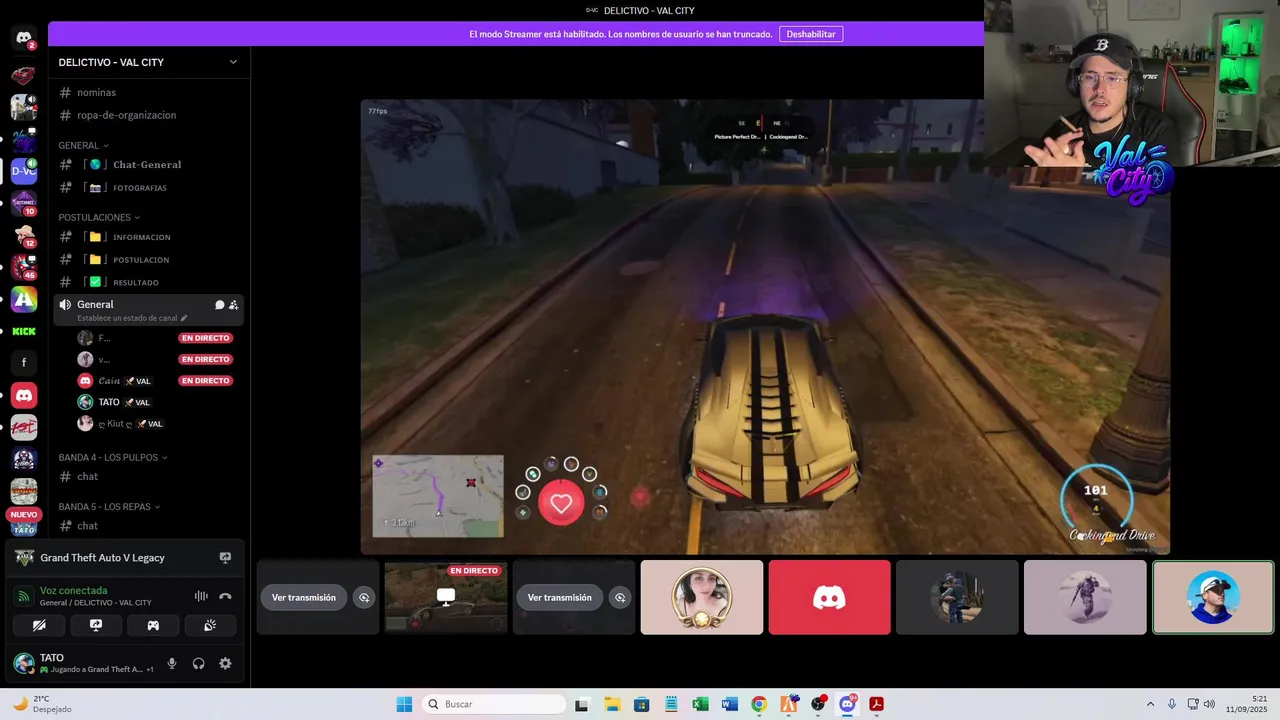Disconnect from voice with the hang-up icon
The width and height of the screenshot is (1280, 720).
tap(225, 596)
